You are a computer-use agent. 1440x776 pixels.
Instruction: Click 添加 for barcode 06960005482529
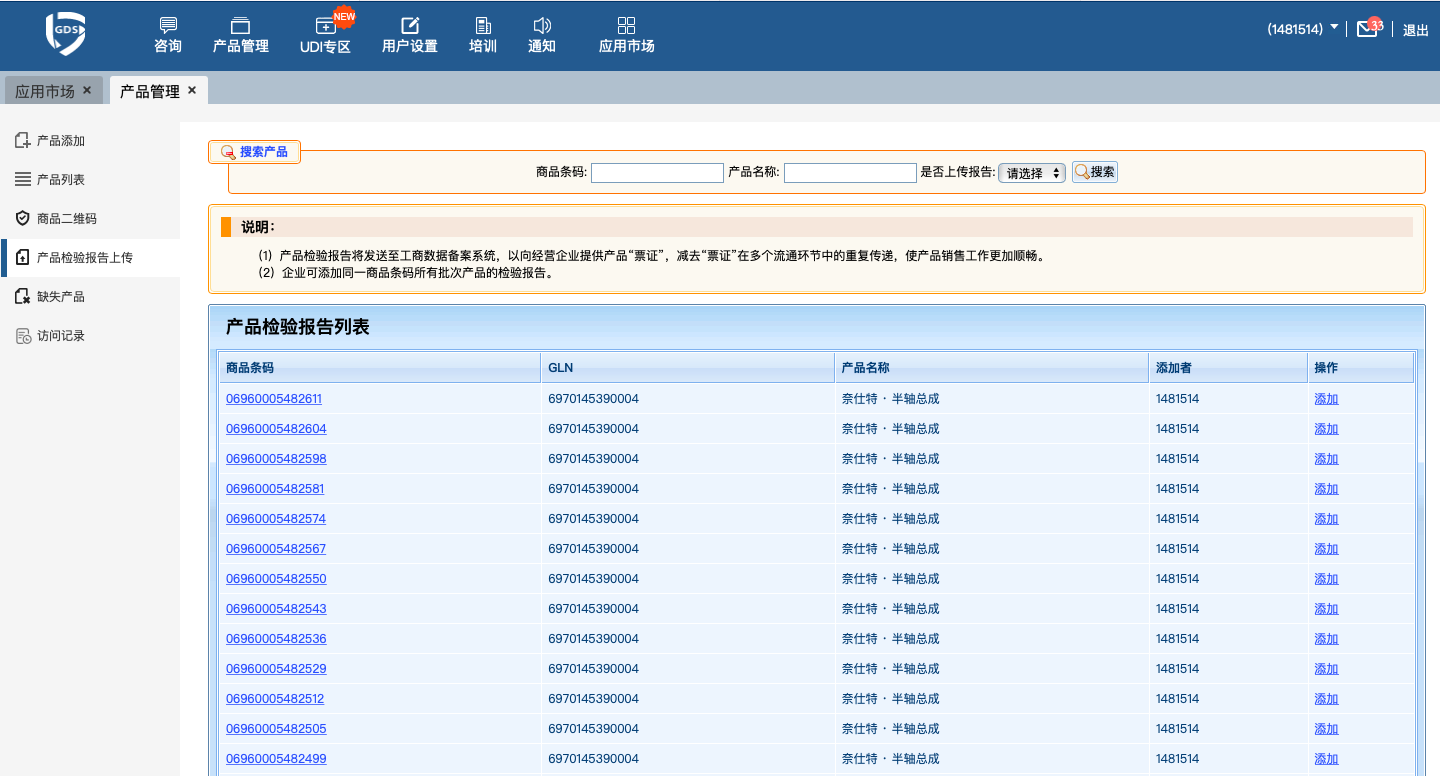tap(1326, 669)
